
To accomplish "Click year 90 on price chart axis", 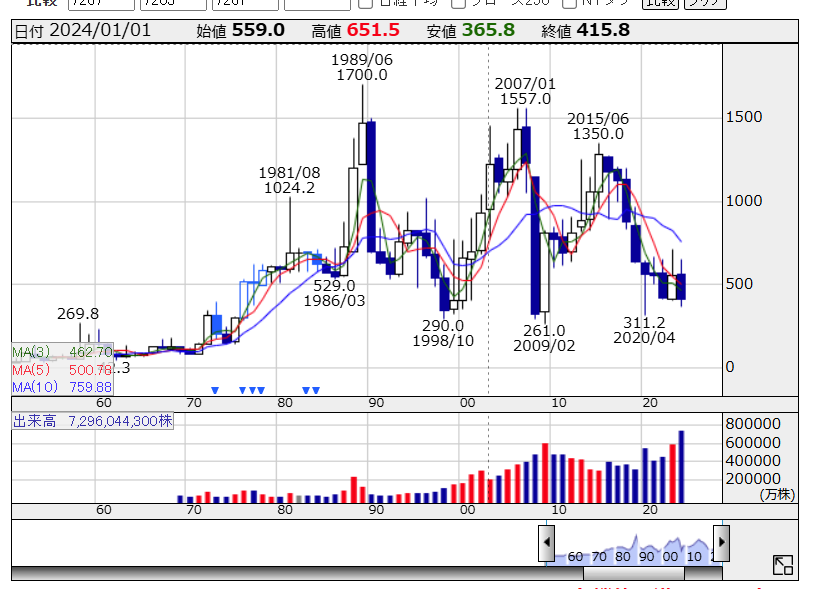I will coord(376,403).
